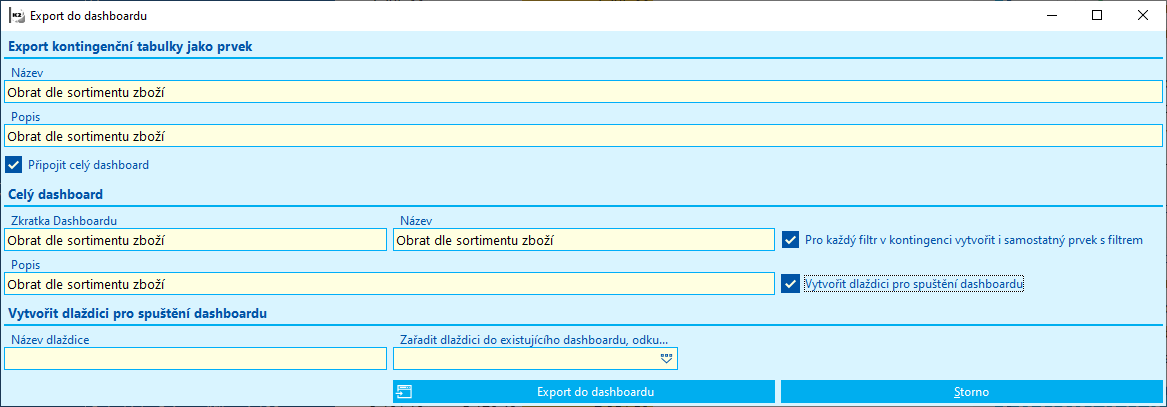Click the application icon in title bar

[16, 15]
